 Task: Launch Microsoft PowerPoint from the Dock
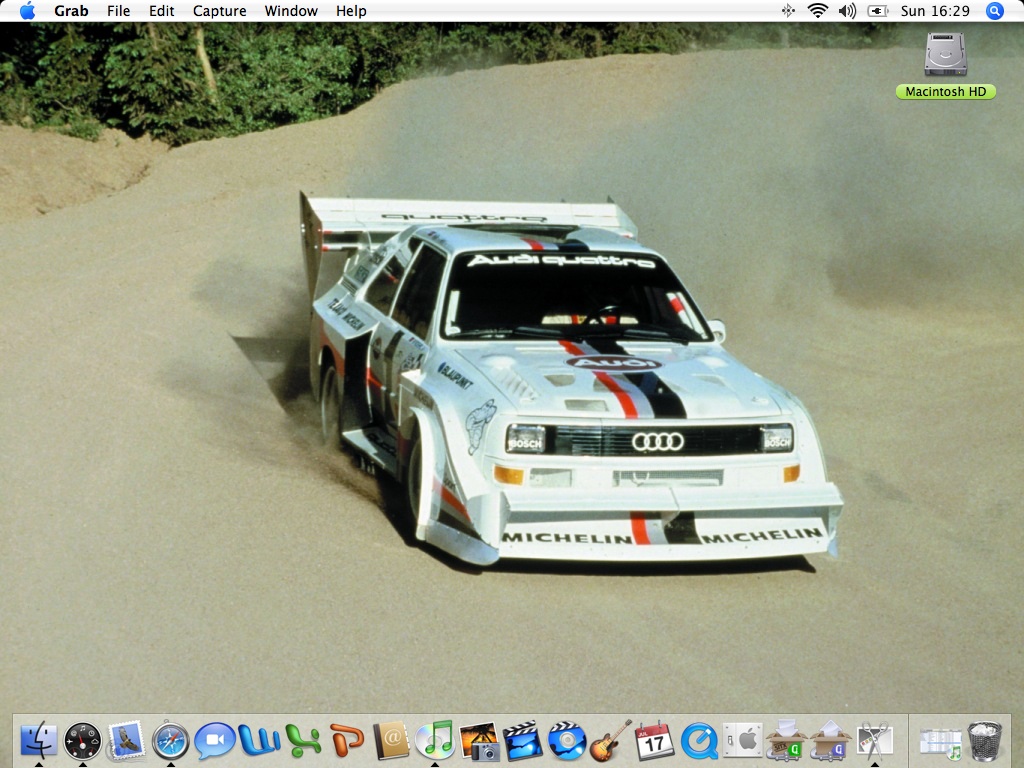[347, 741]
